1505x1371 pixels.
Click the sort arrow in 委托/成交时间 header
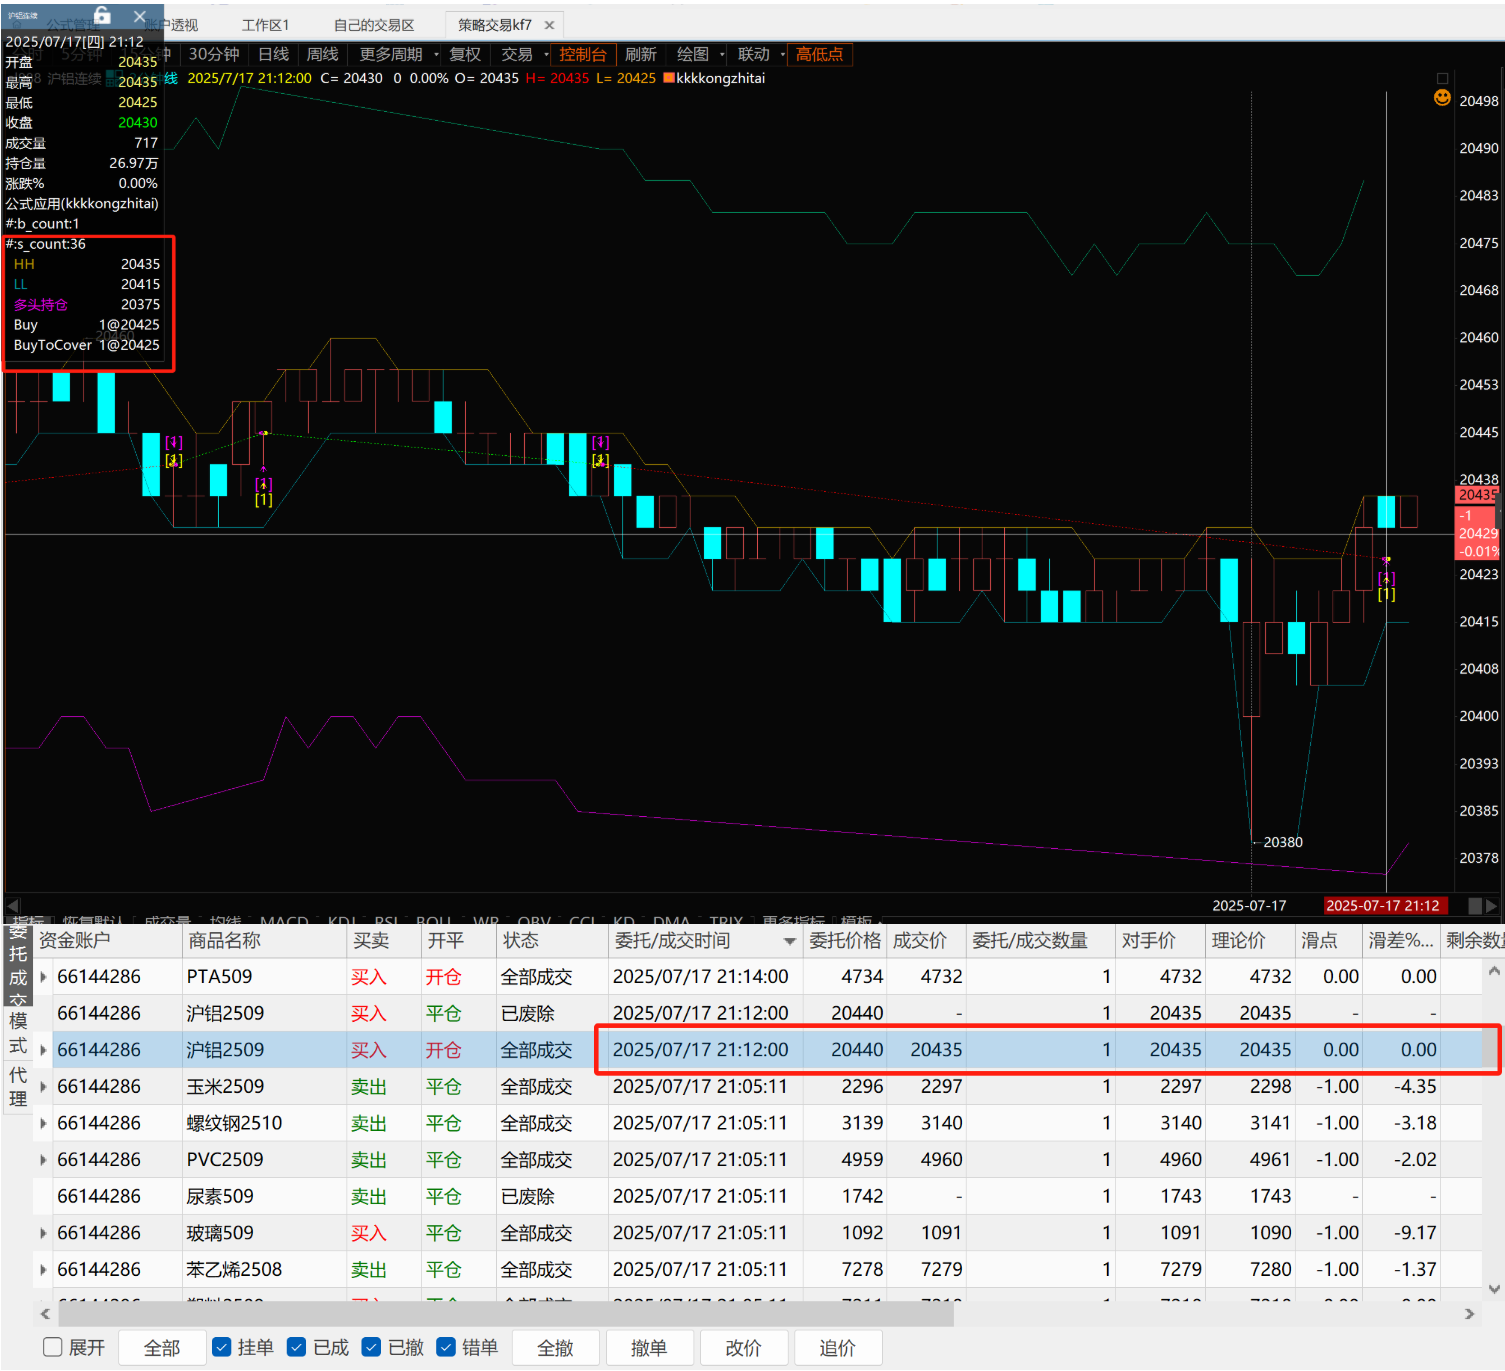pos(790,941)
